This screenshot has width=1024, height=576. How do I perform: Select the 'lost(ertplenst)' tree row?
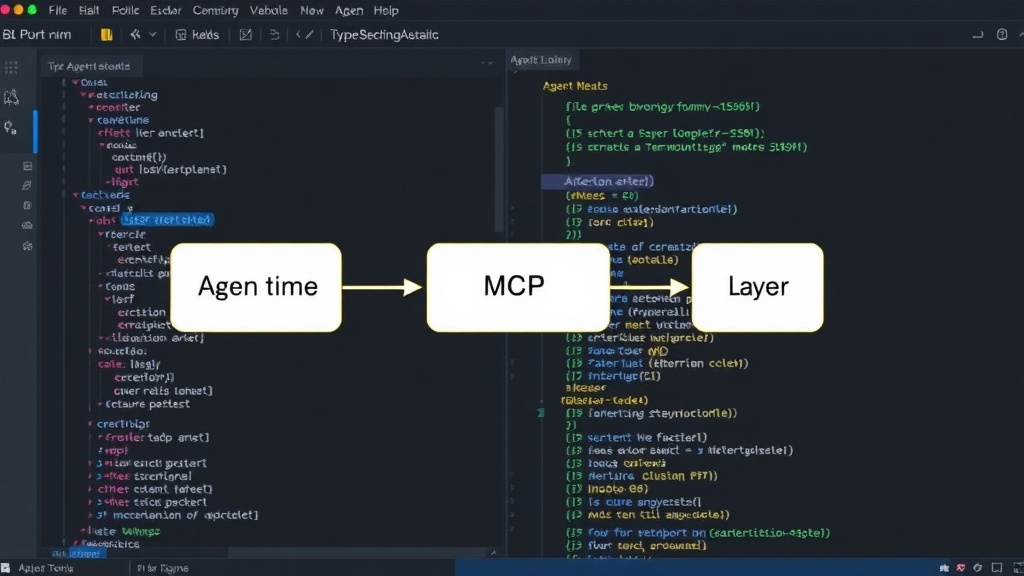[x=170, y=170]
